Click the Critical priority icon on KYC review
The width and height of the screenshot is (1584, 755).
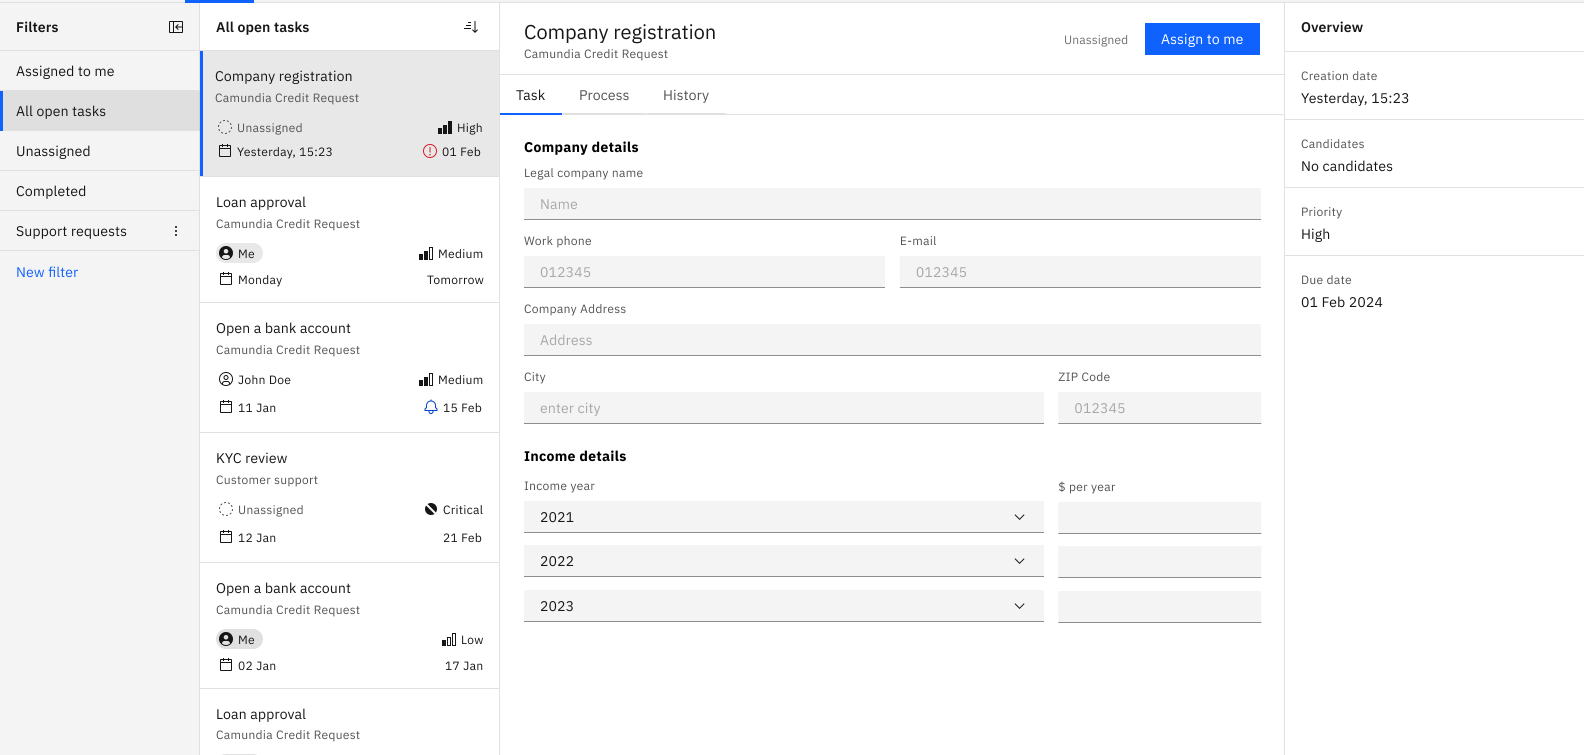pos(431,510)
